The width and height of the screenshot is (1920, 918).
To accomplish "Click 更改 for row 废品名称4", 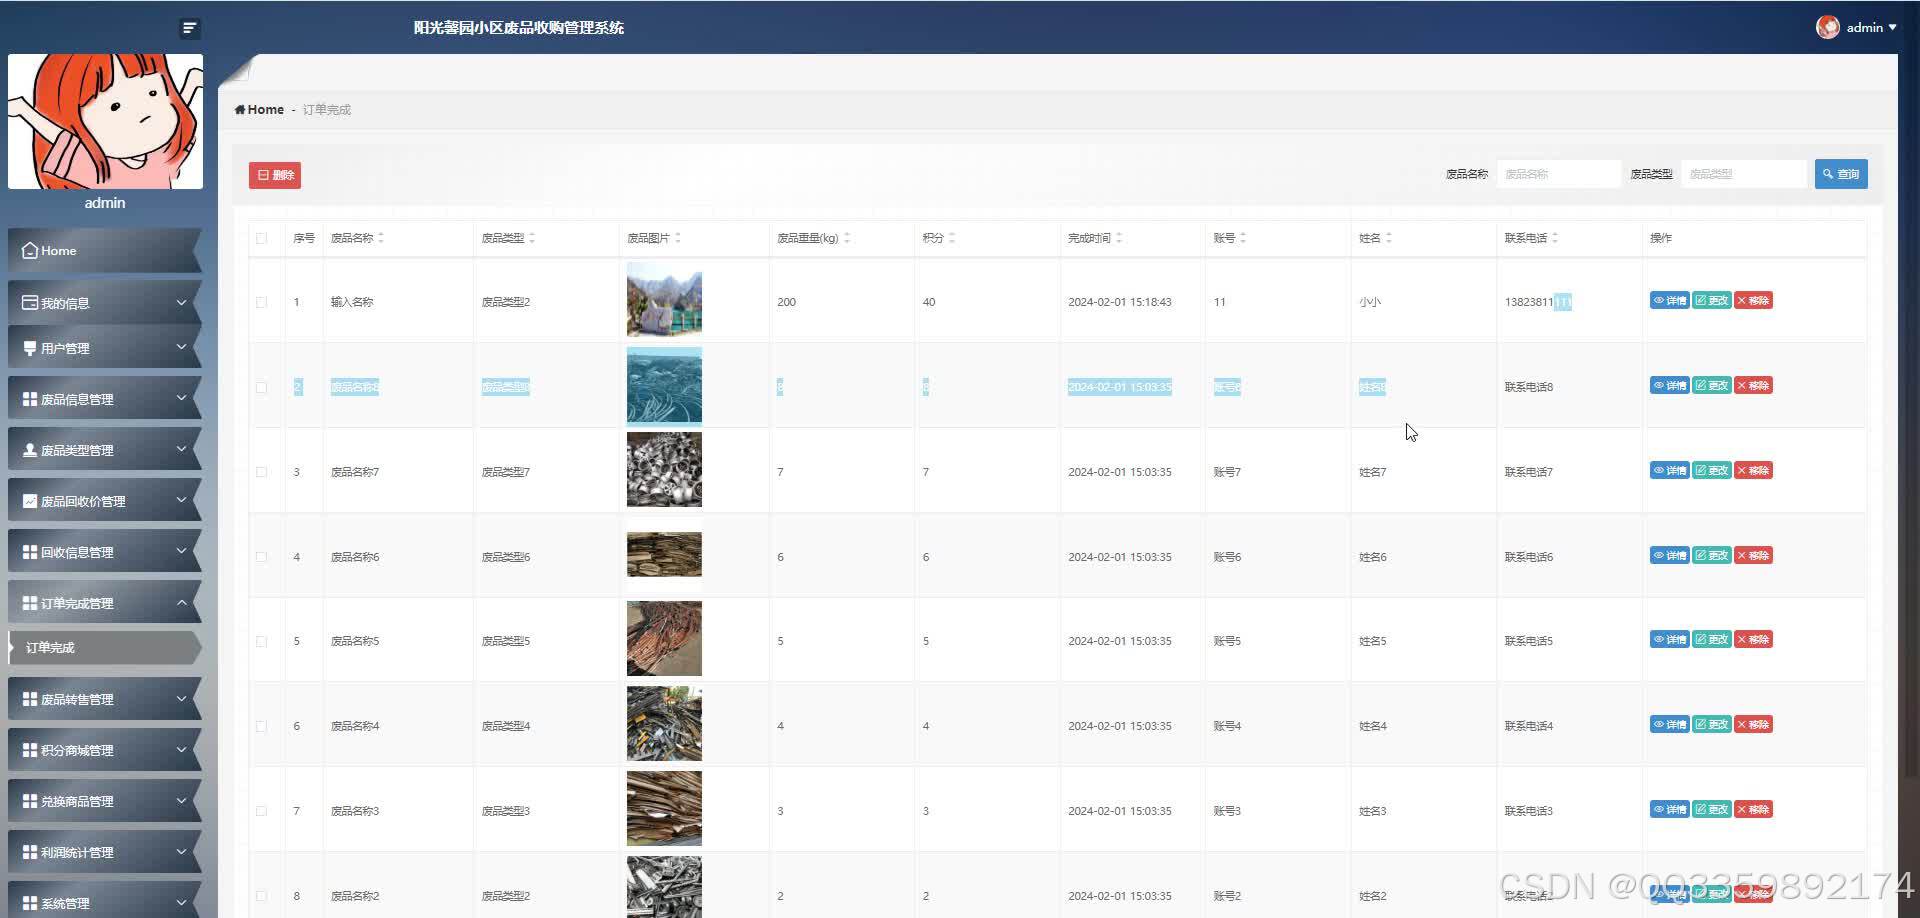I will (x=1711, y=725).
